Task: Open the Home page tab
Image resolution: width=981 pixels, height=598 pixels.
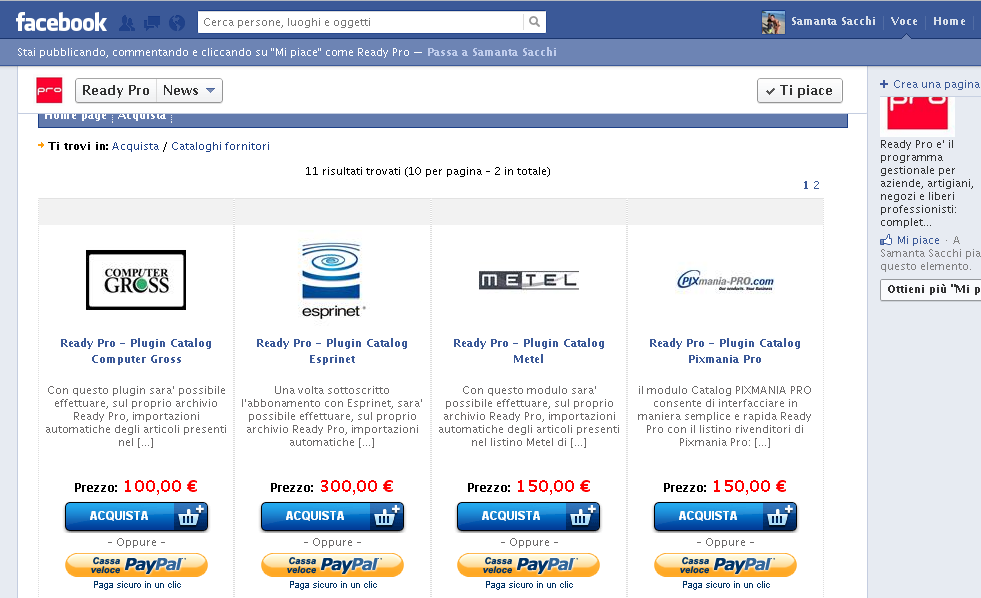Action: 75,116
